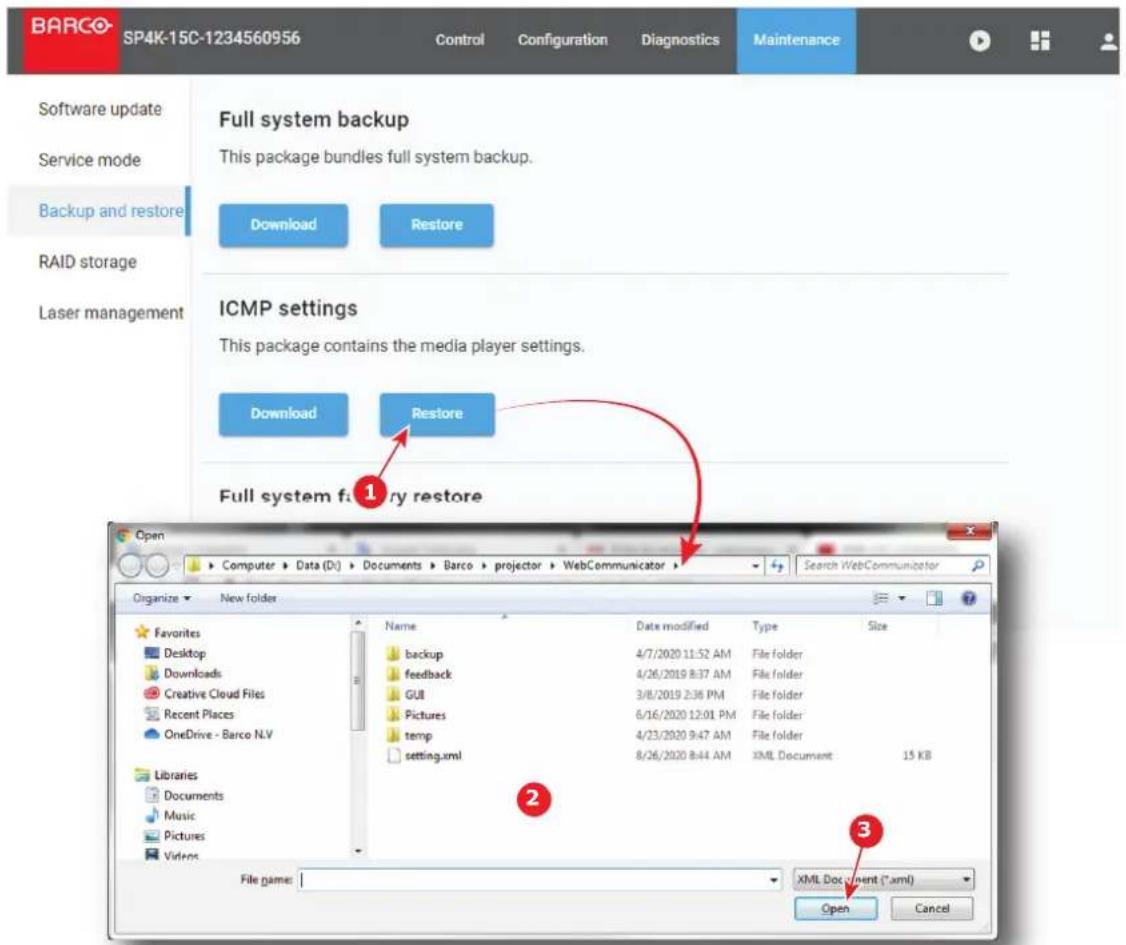The width and height of the screenshot is (1126, 945).
Task: Sort by the Size column header
Action: (x=878, y=626)
